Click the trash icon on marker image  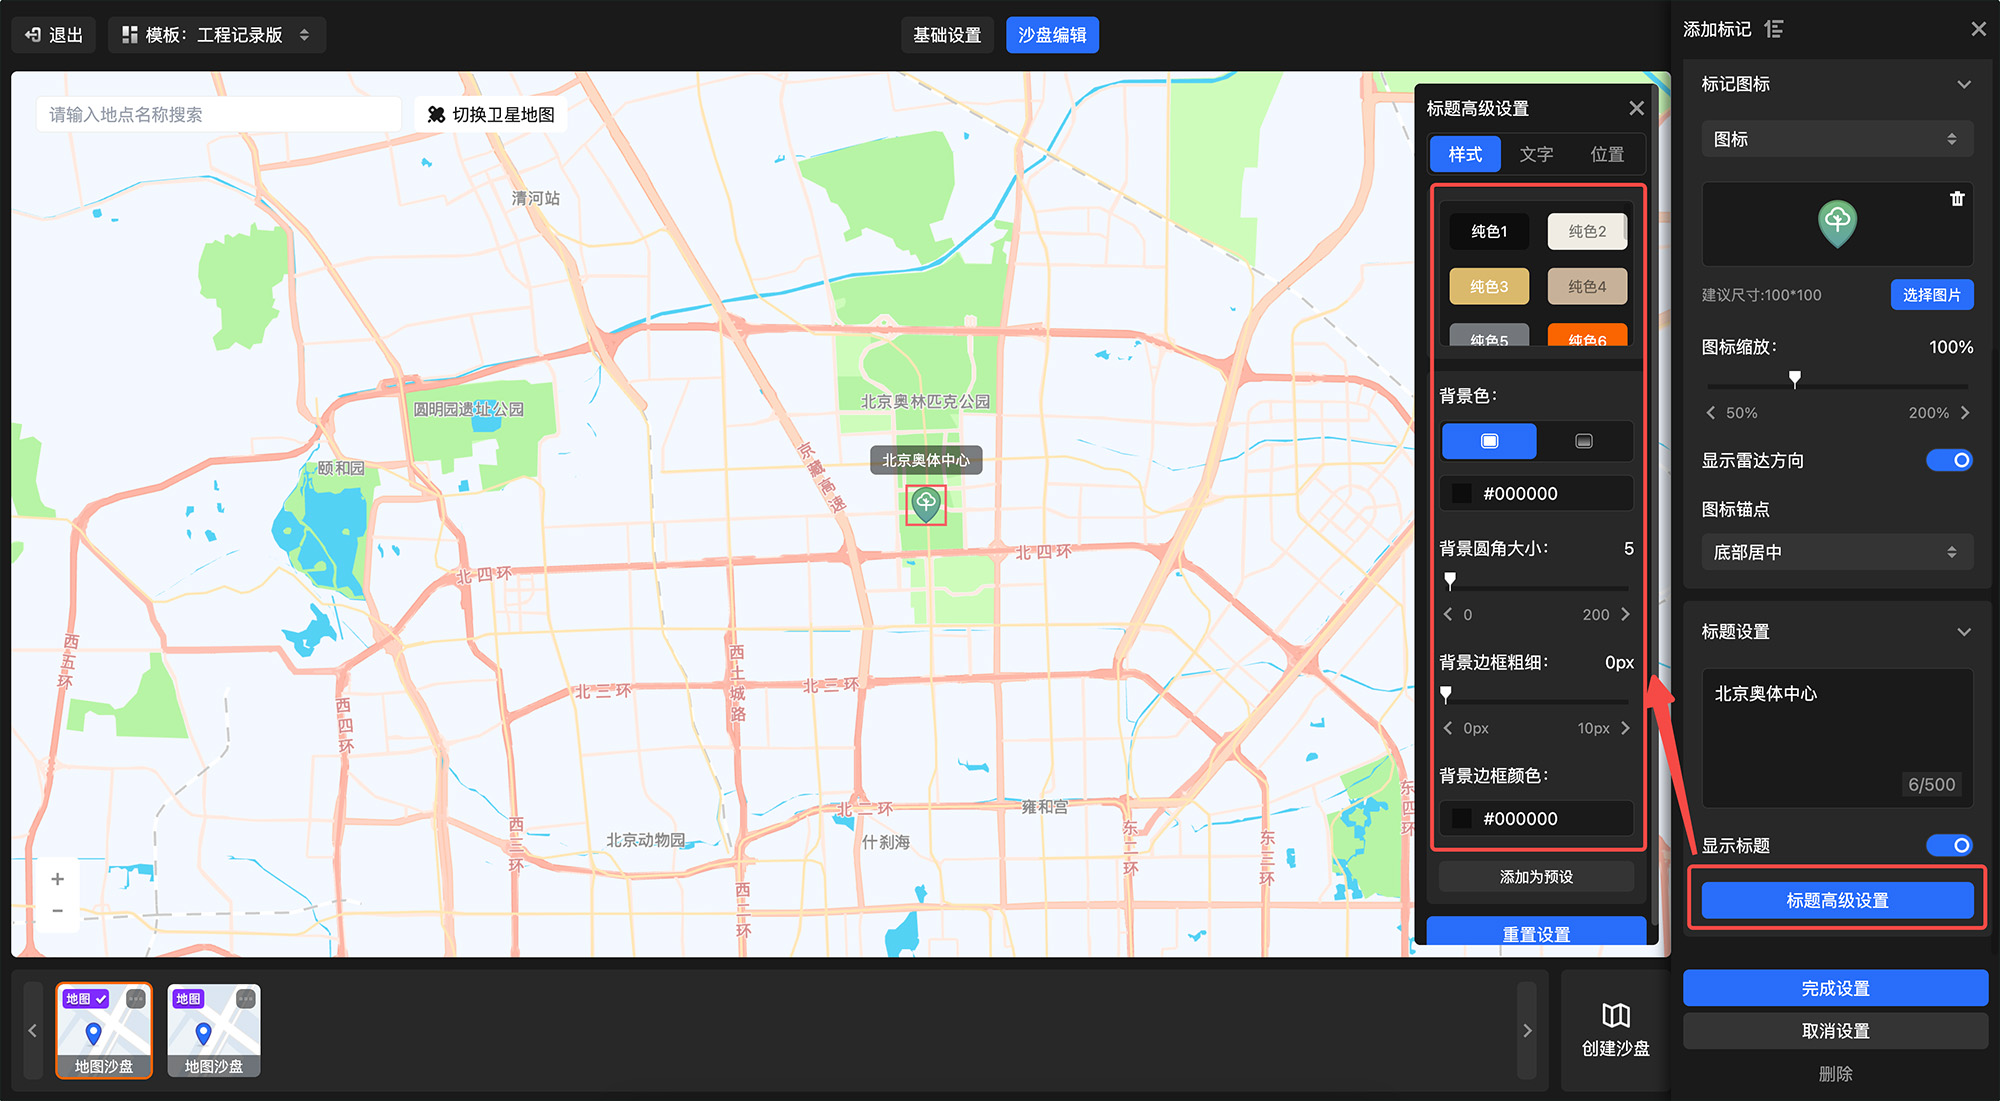click(x=1957, y=199)
